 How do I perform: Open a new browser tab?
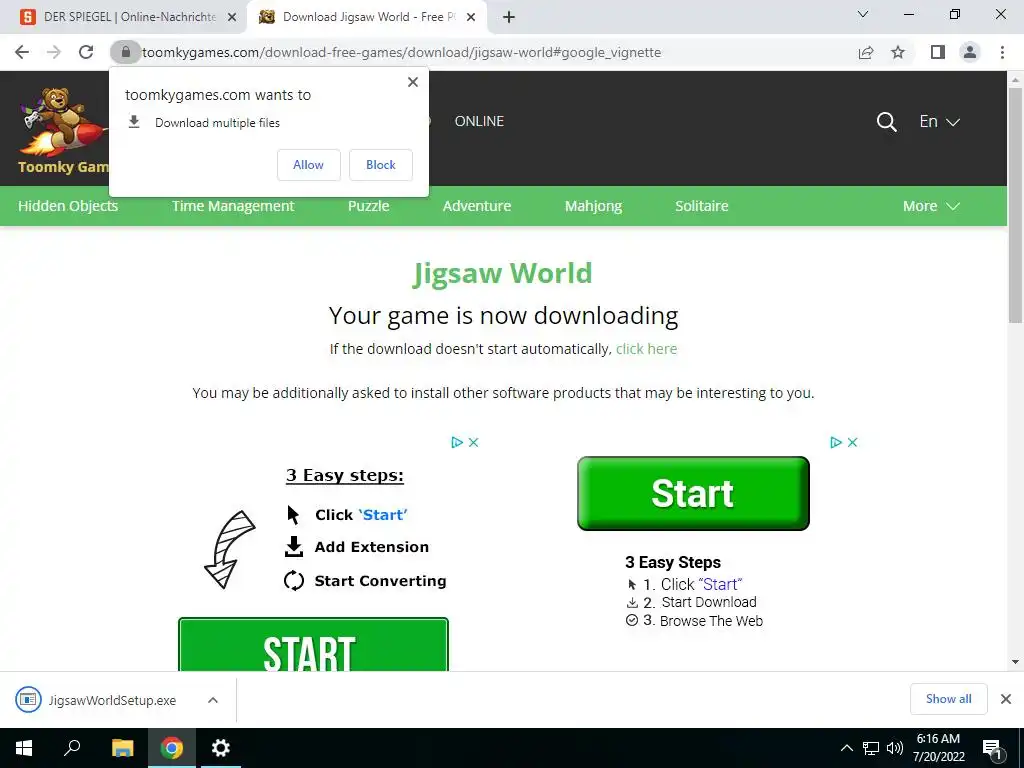(x=509, y=17)
